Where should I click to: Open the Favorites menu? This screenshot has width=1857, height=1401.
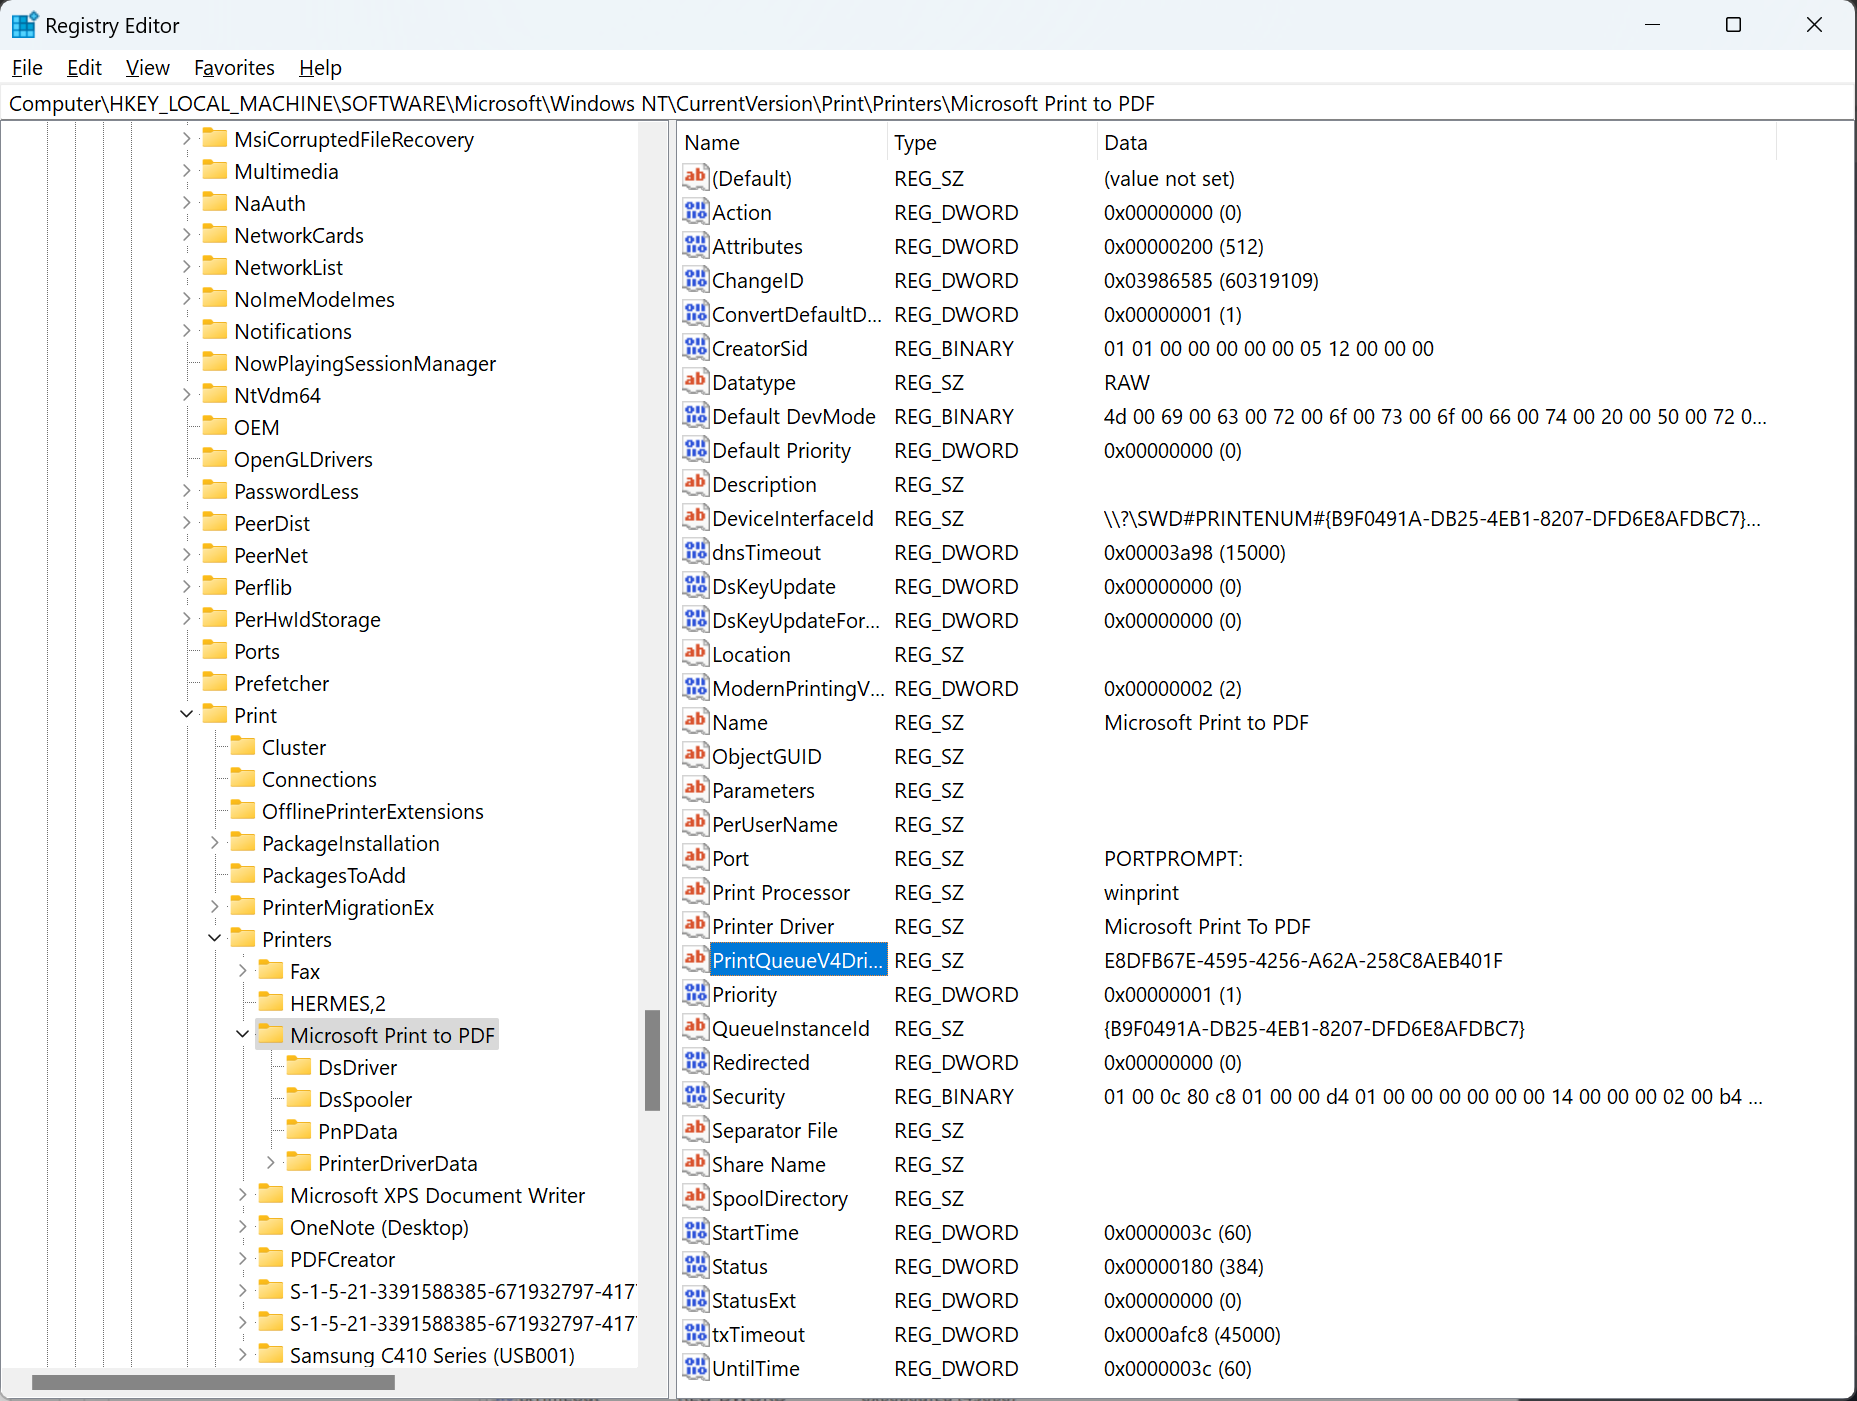234,68
